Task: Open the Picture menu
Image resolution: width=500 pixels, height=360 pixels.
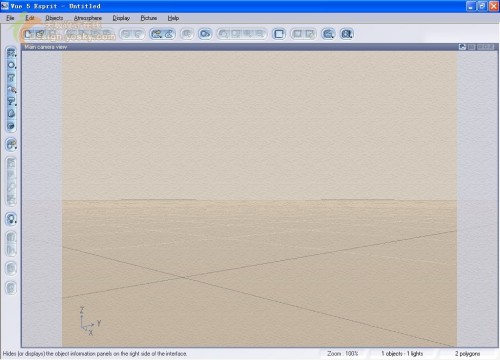Action: pyautogui.click(x=149, y=18)
